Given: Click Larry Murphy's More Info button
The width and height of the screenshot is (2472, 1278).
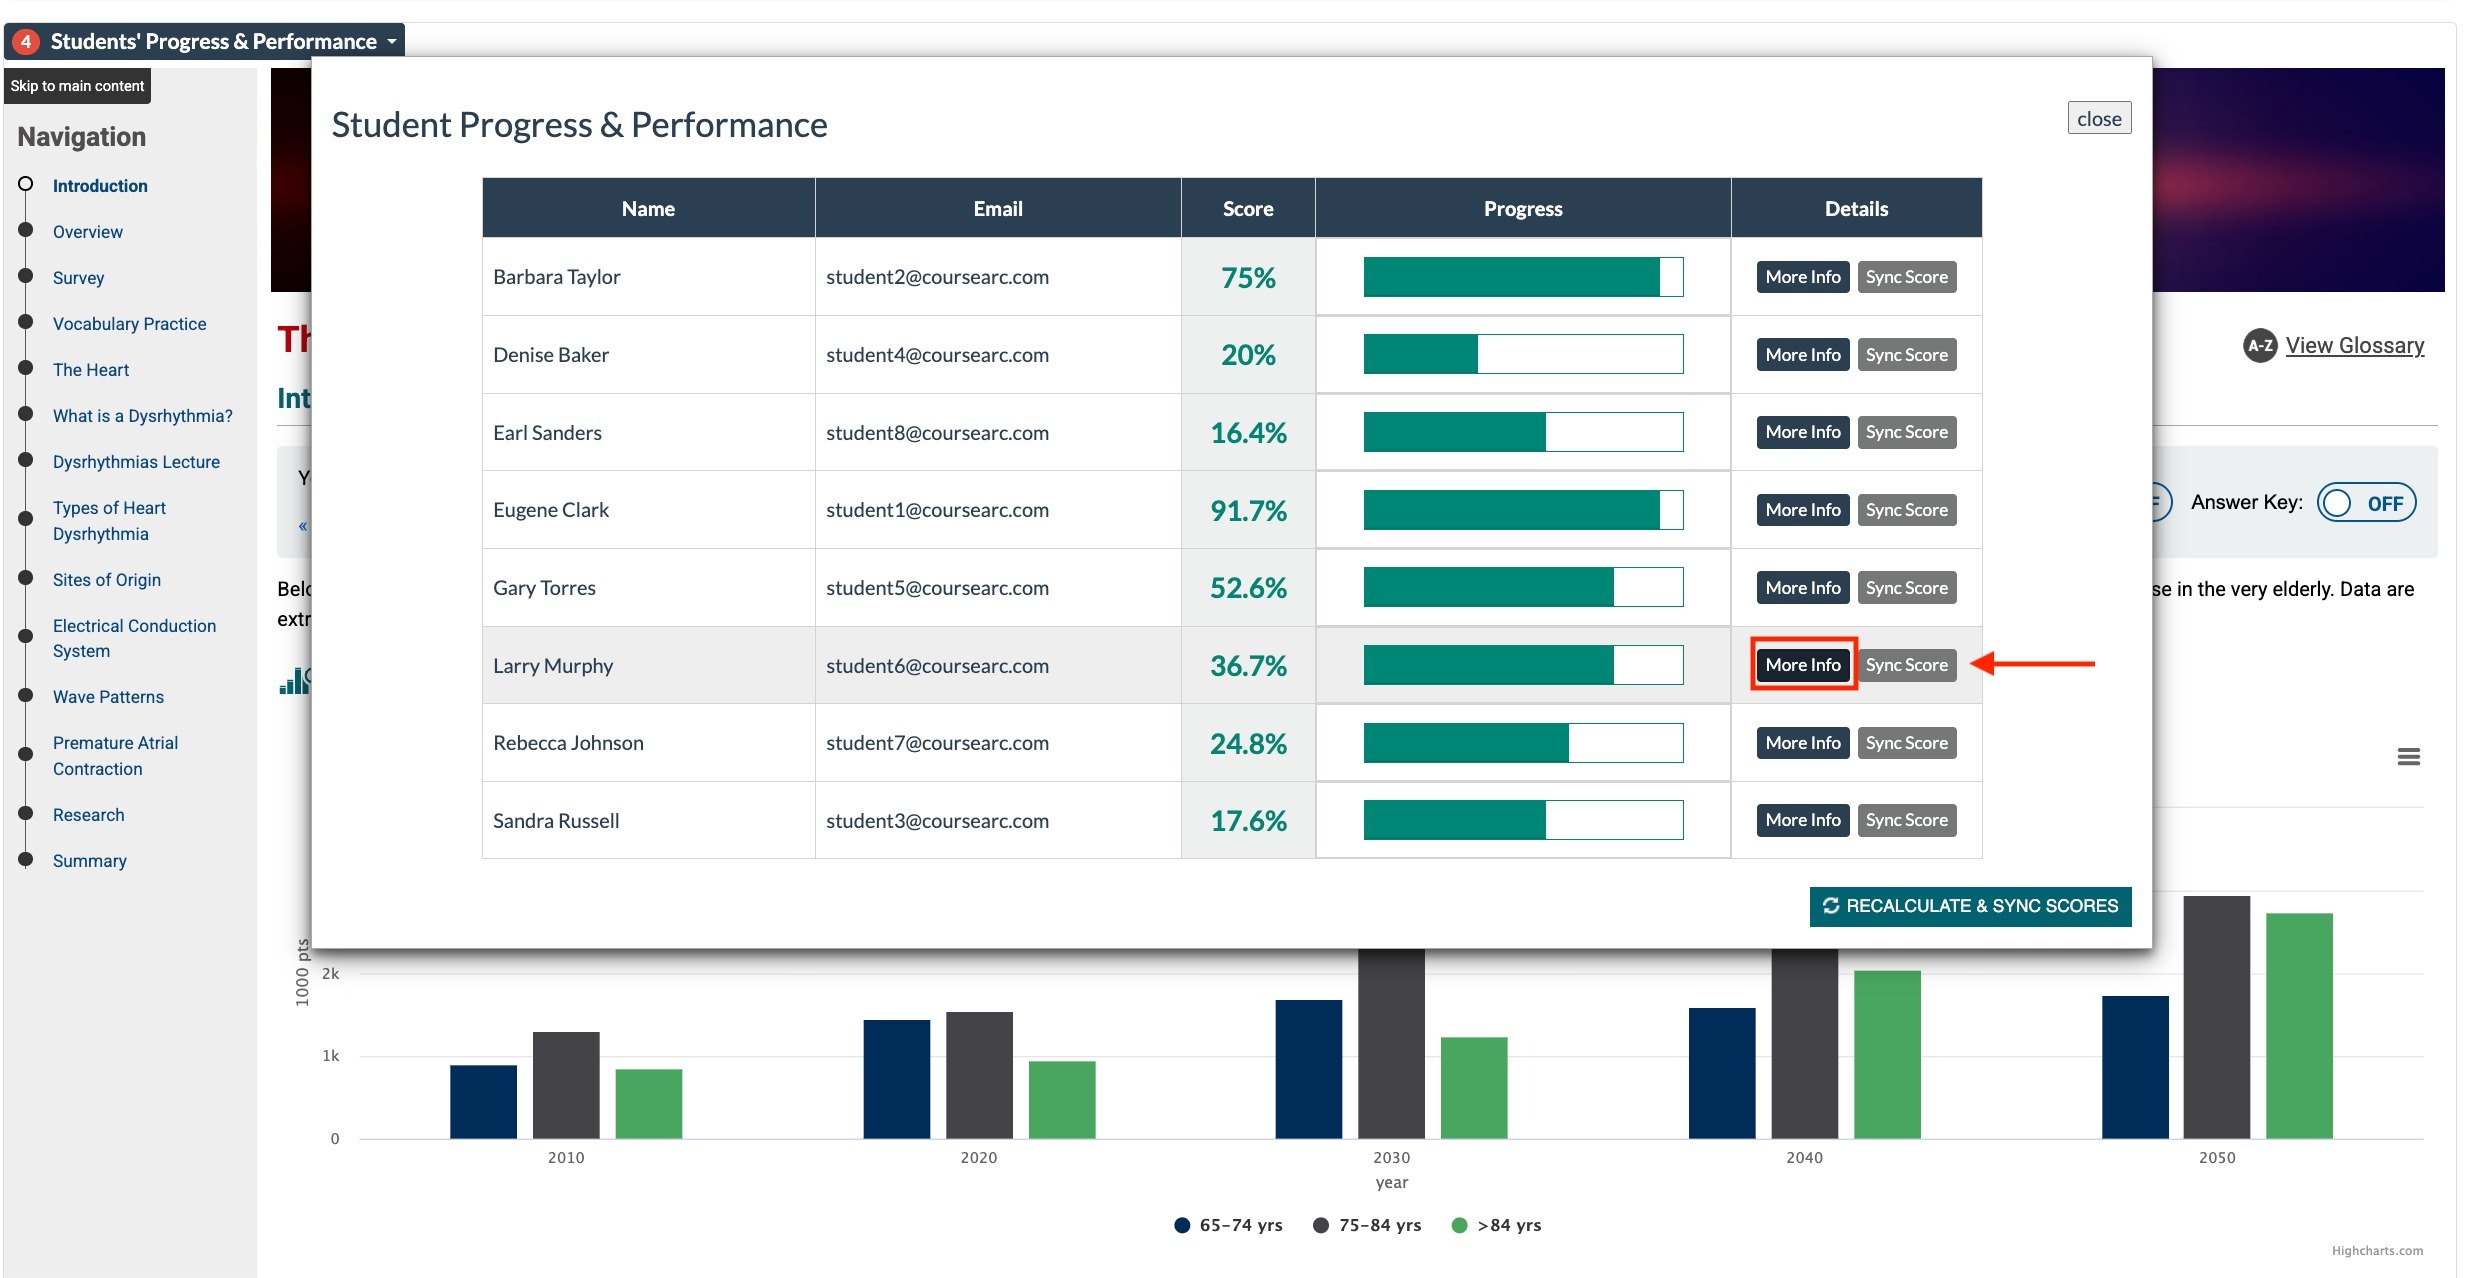Looking at the screenshot, I should 1802,665.
